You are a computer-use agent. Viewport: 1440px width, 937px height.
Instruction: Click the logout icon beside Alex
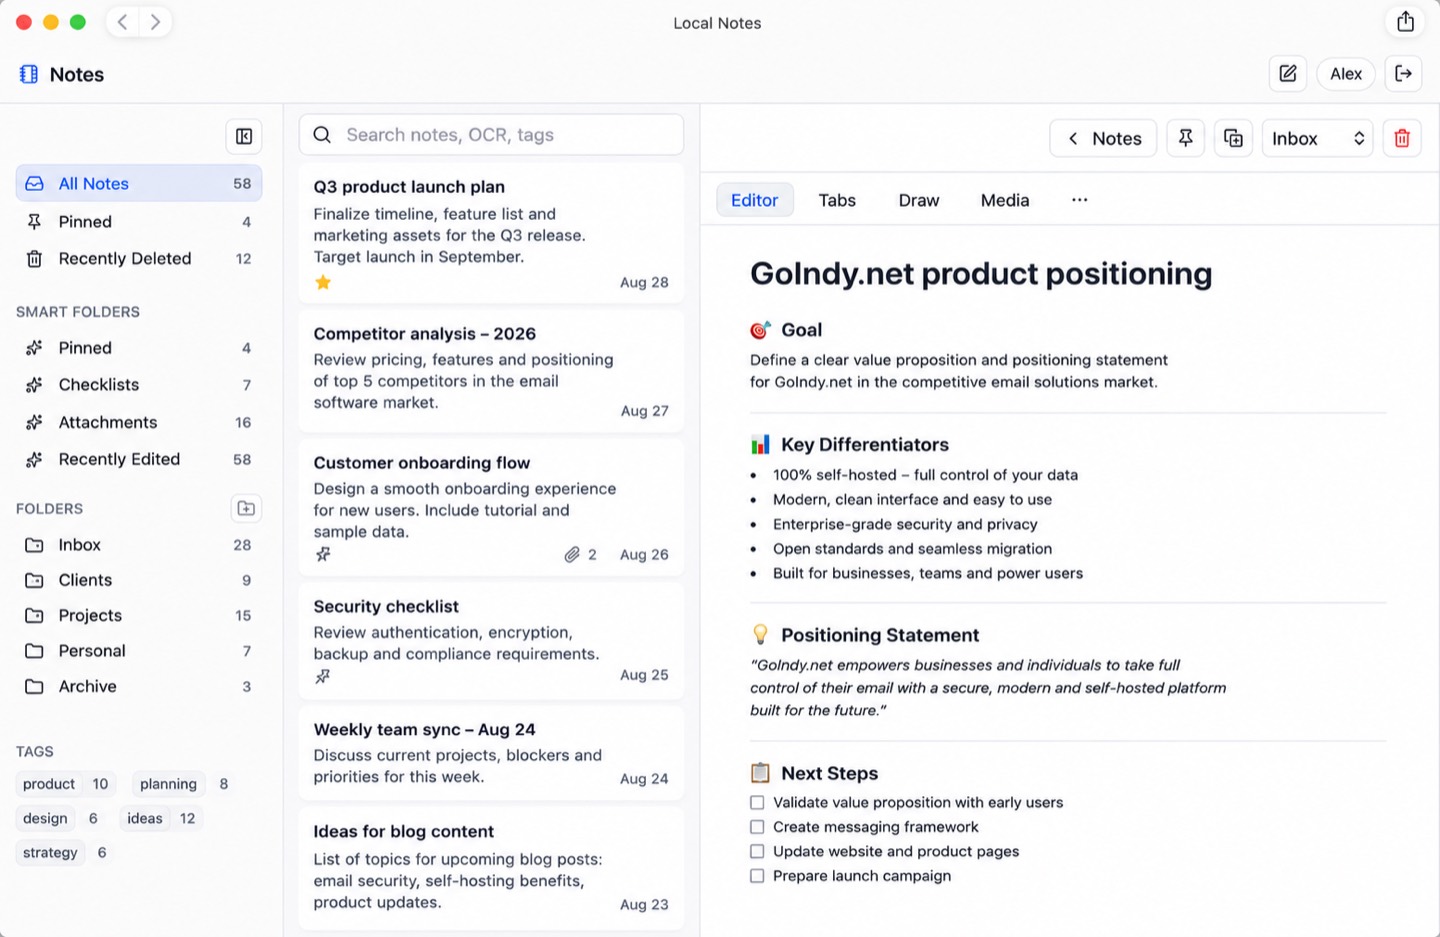click(x=1403, y=73)
